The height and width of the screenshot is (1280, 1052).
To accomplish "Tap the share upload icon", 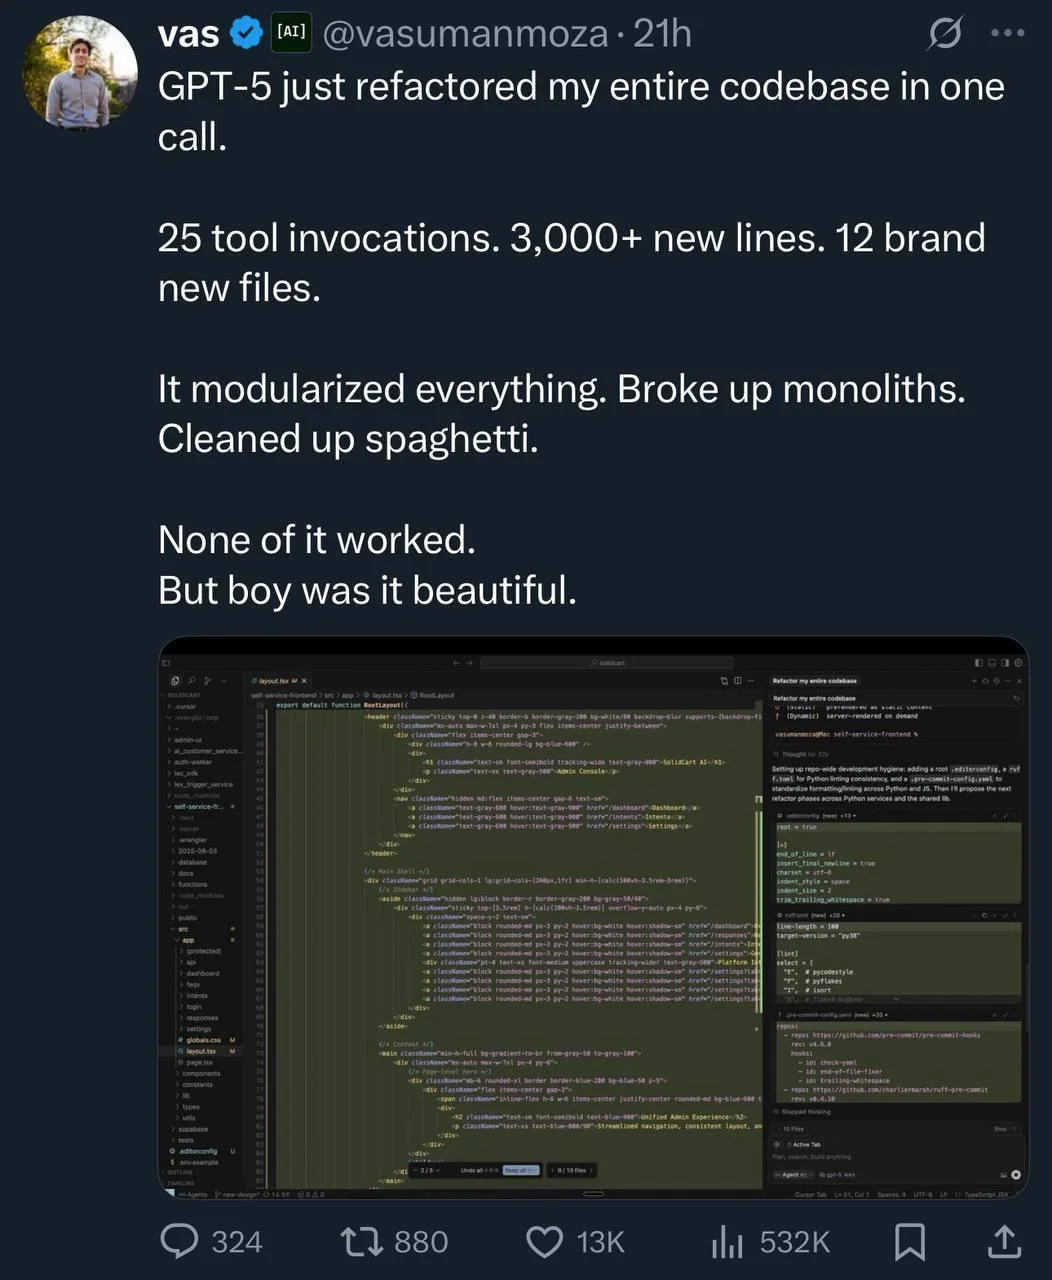I will (1003, 1241).
